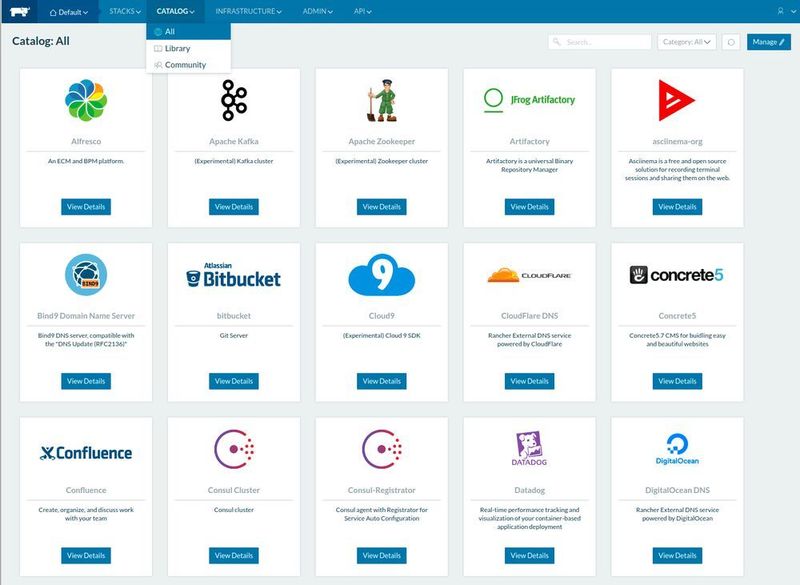Click the Apache Zookeeper mascot image

(382, 100)
